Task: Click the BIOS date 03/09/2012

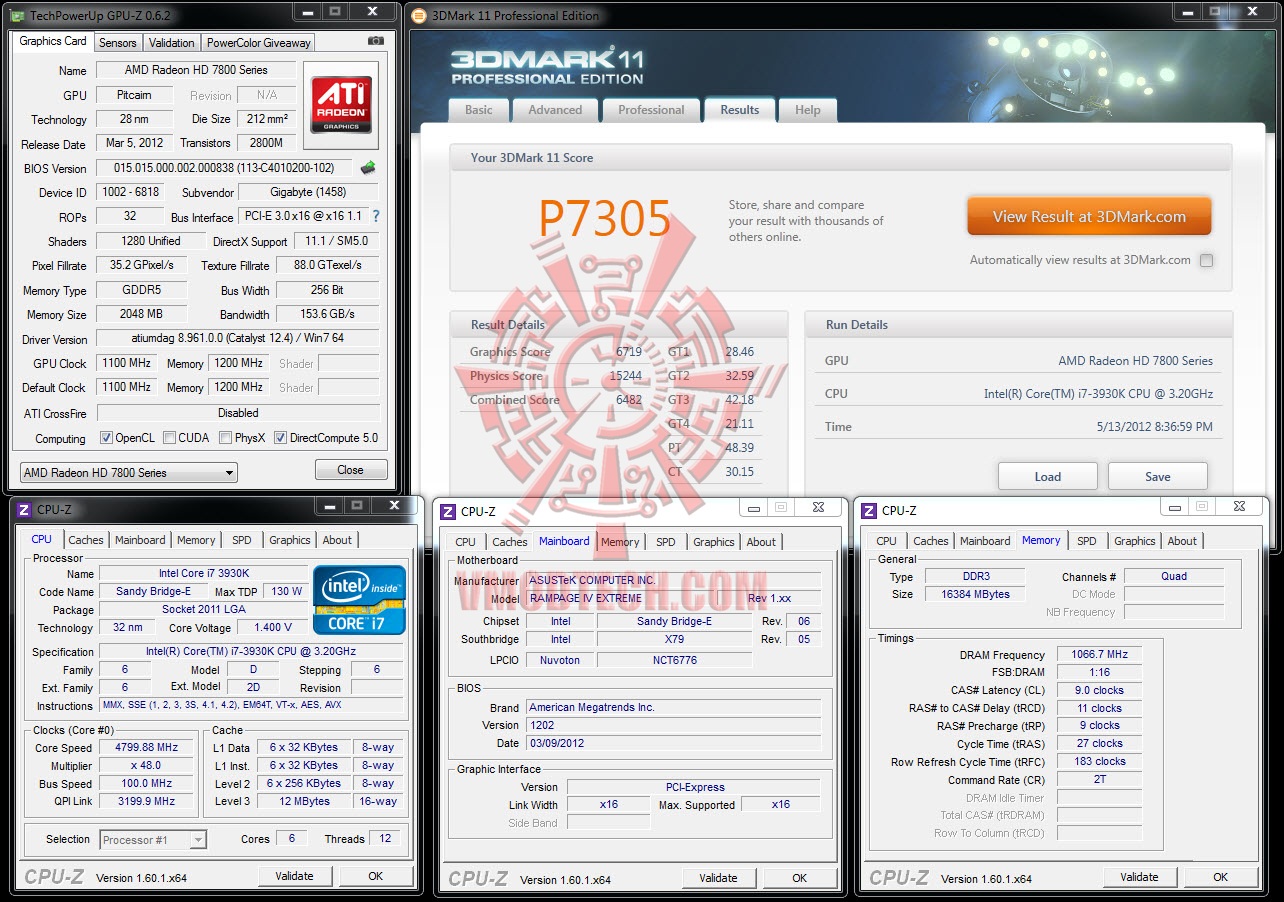Action: pos(557,743)
